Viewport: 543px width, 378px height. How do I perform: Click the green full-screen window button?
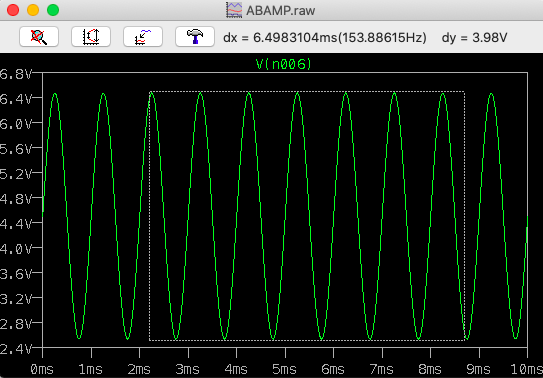53,10
